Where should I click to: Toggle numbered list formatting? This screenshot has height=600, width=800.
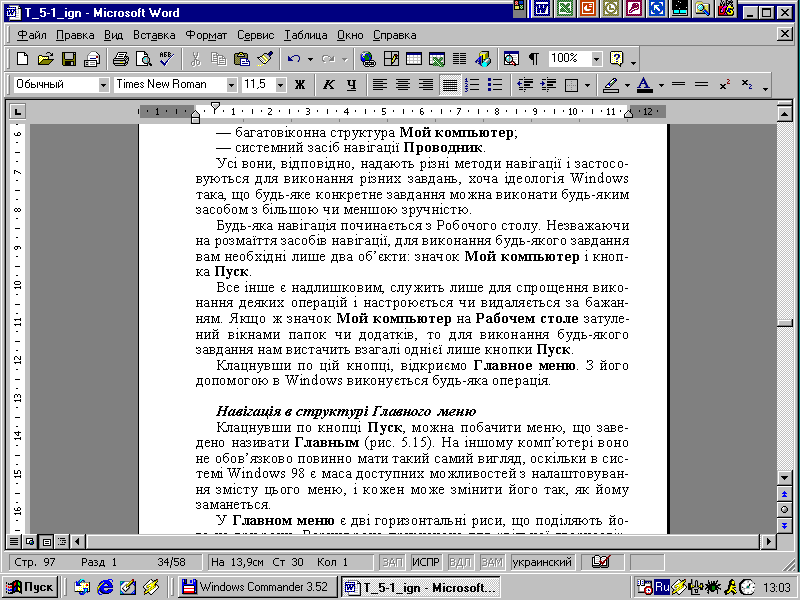(472, 85)
